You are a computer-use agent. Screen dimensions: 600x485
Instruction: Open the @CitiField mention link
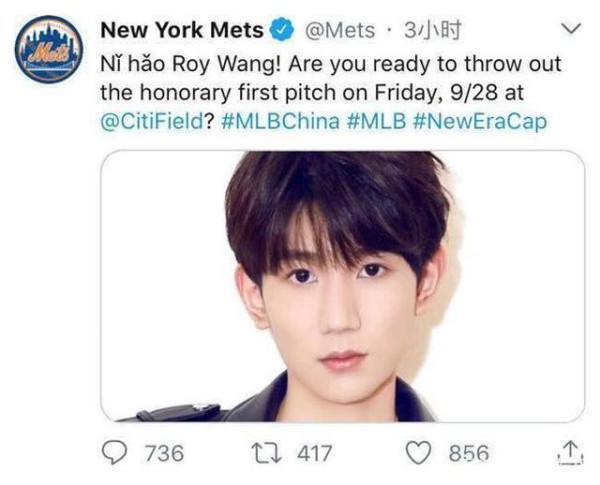[x=152, y=122]
